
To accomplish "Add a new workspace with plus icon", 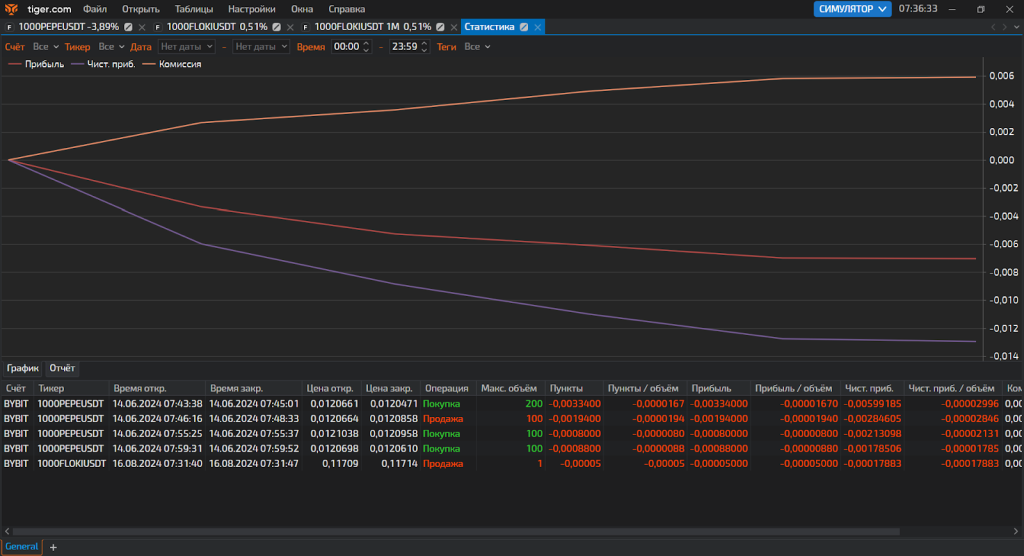I will click(x=54, y=547).
